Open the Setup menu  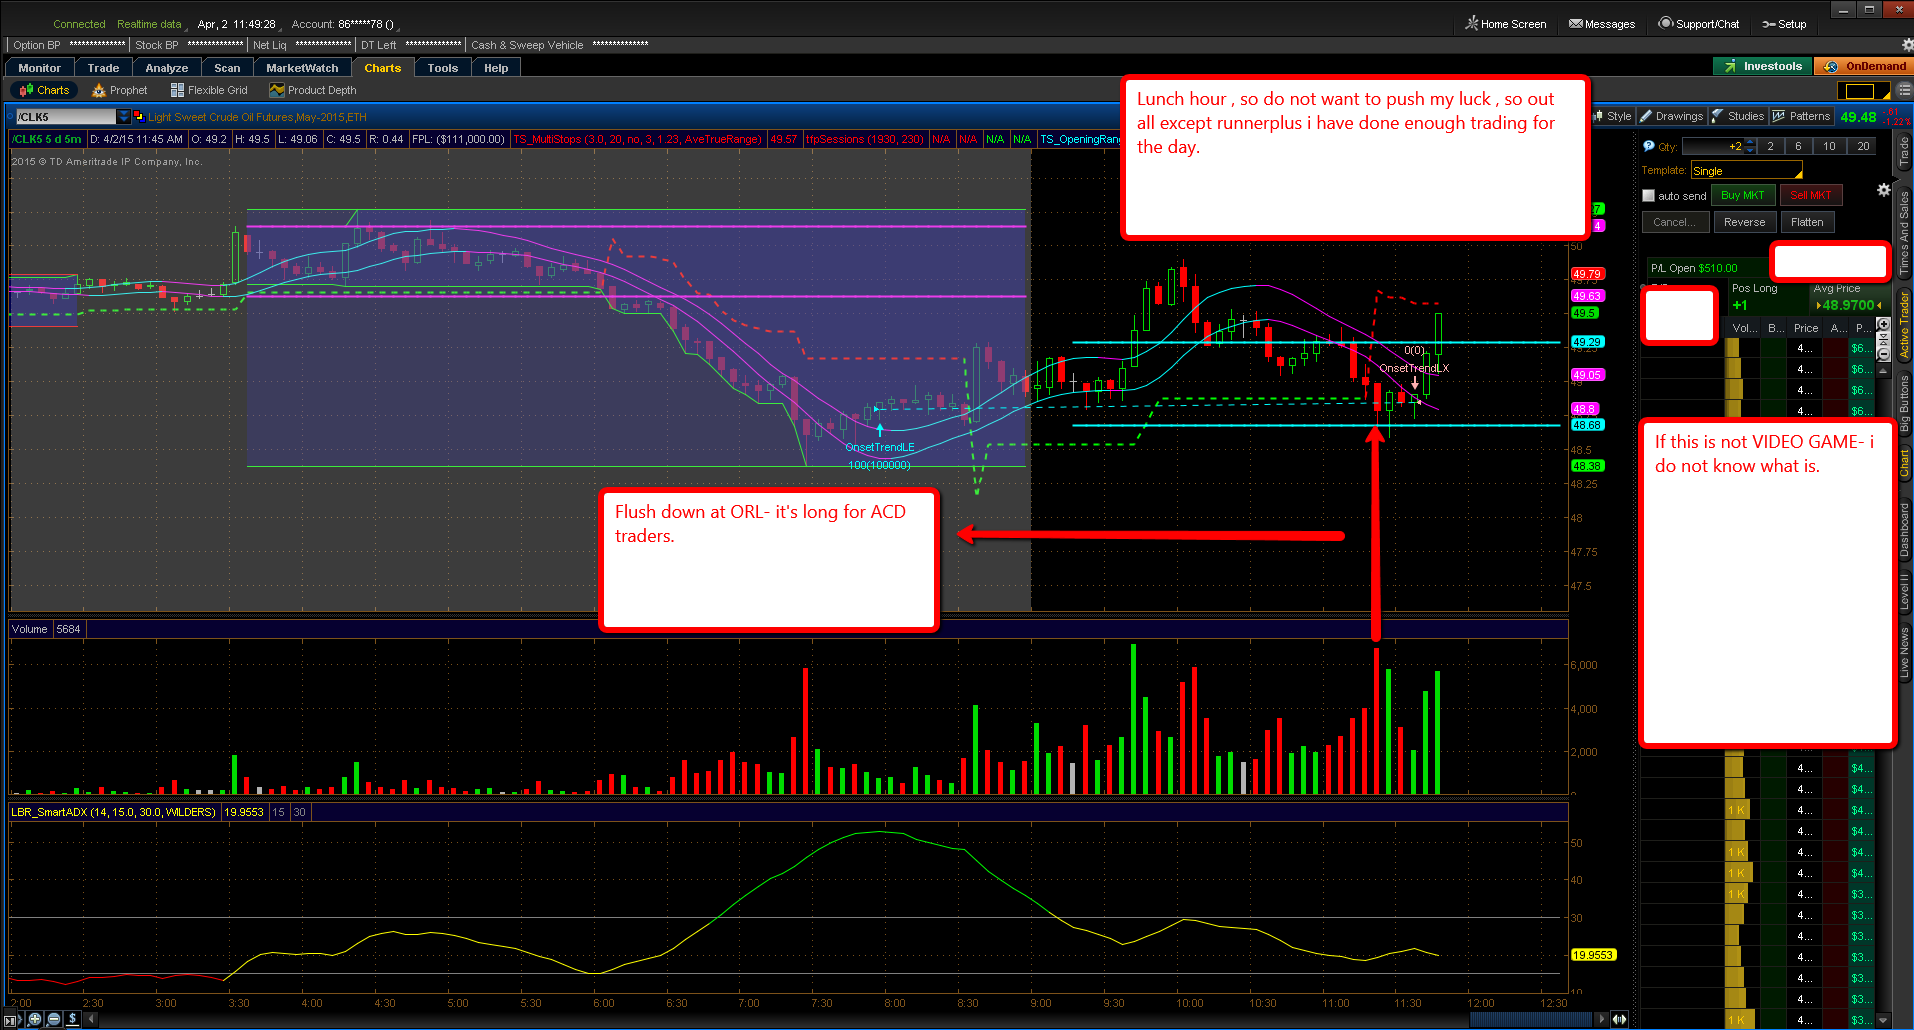(x=1784, y=24)
